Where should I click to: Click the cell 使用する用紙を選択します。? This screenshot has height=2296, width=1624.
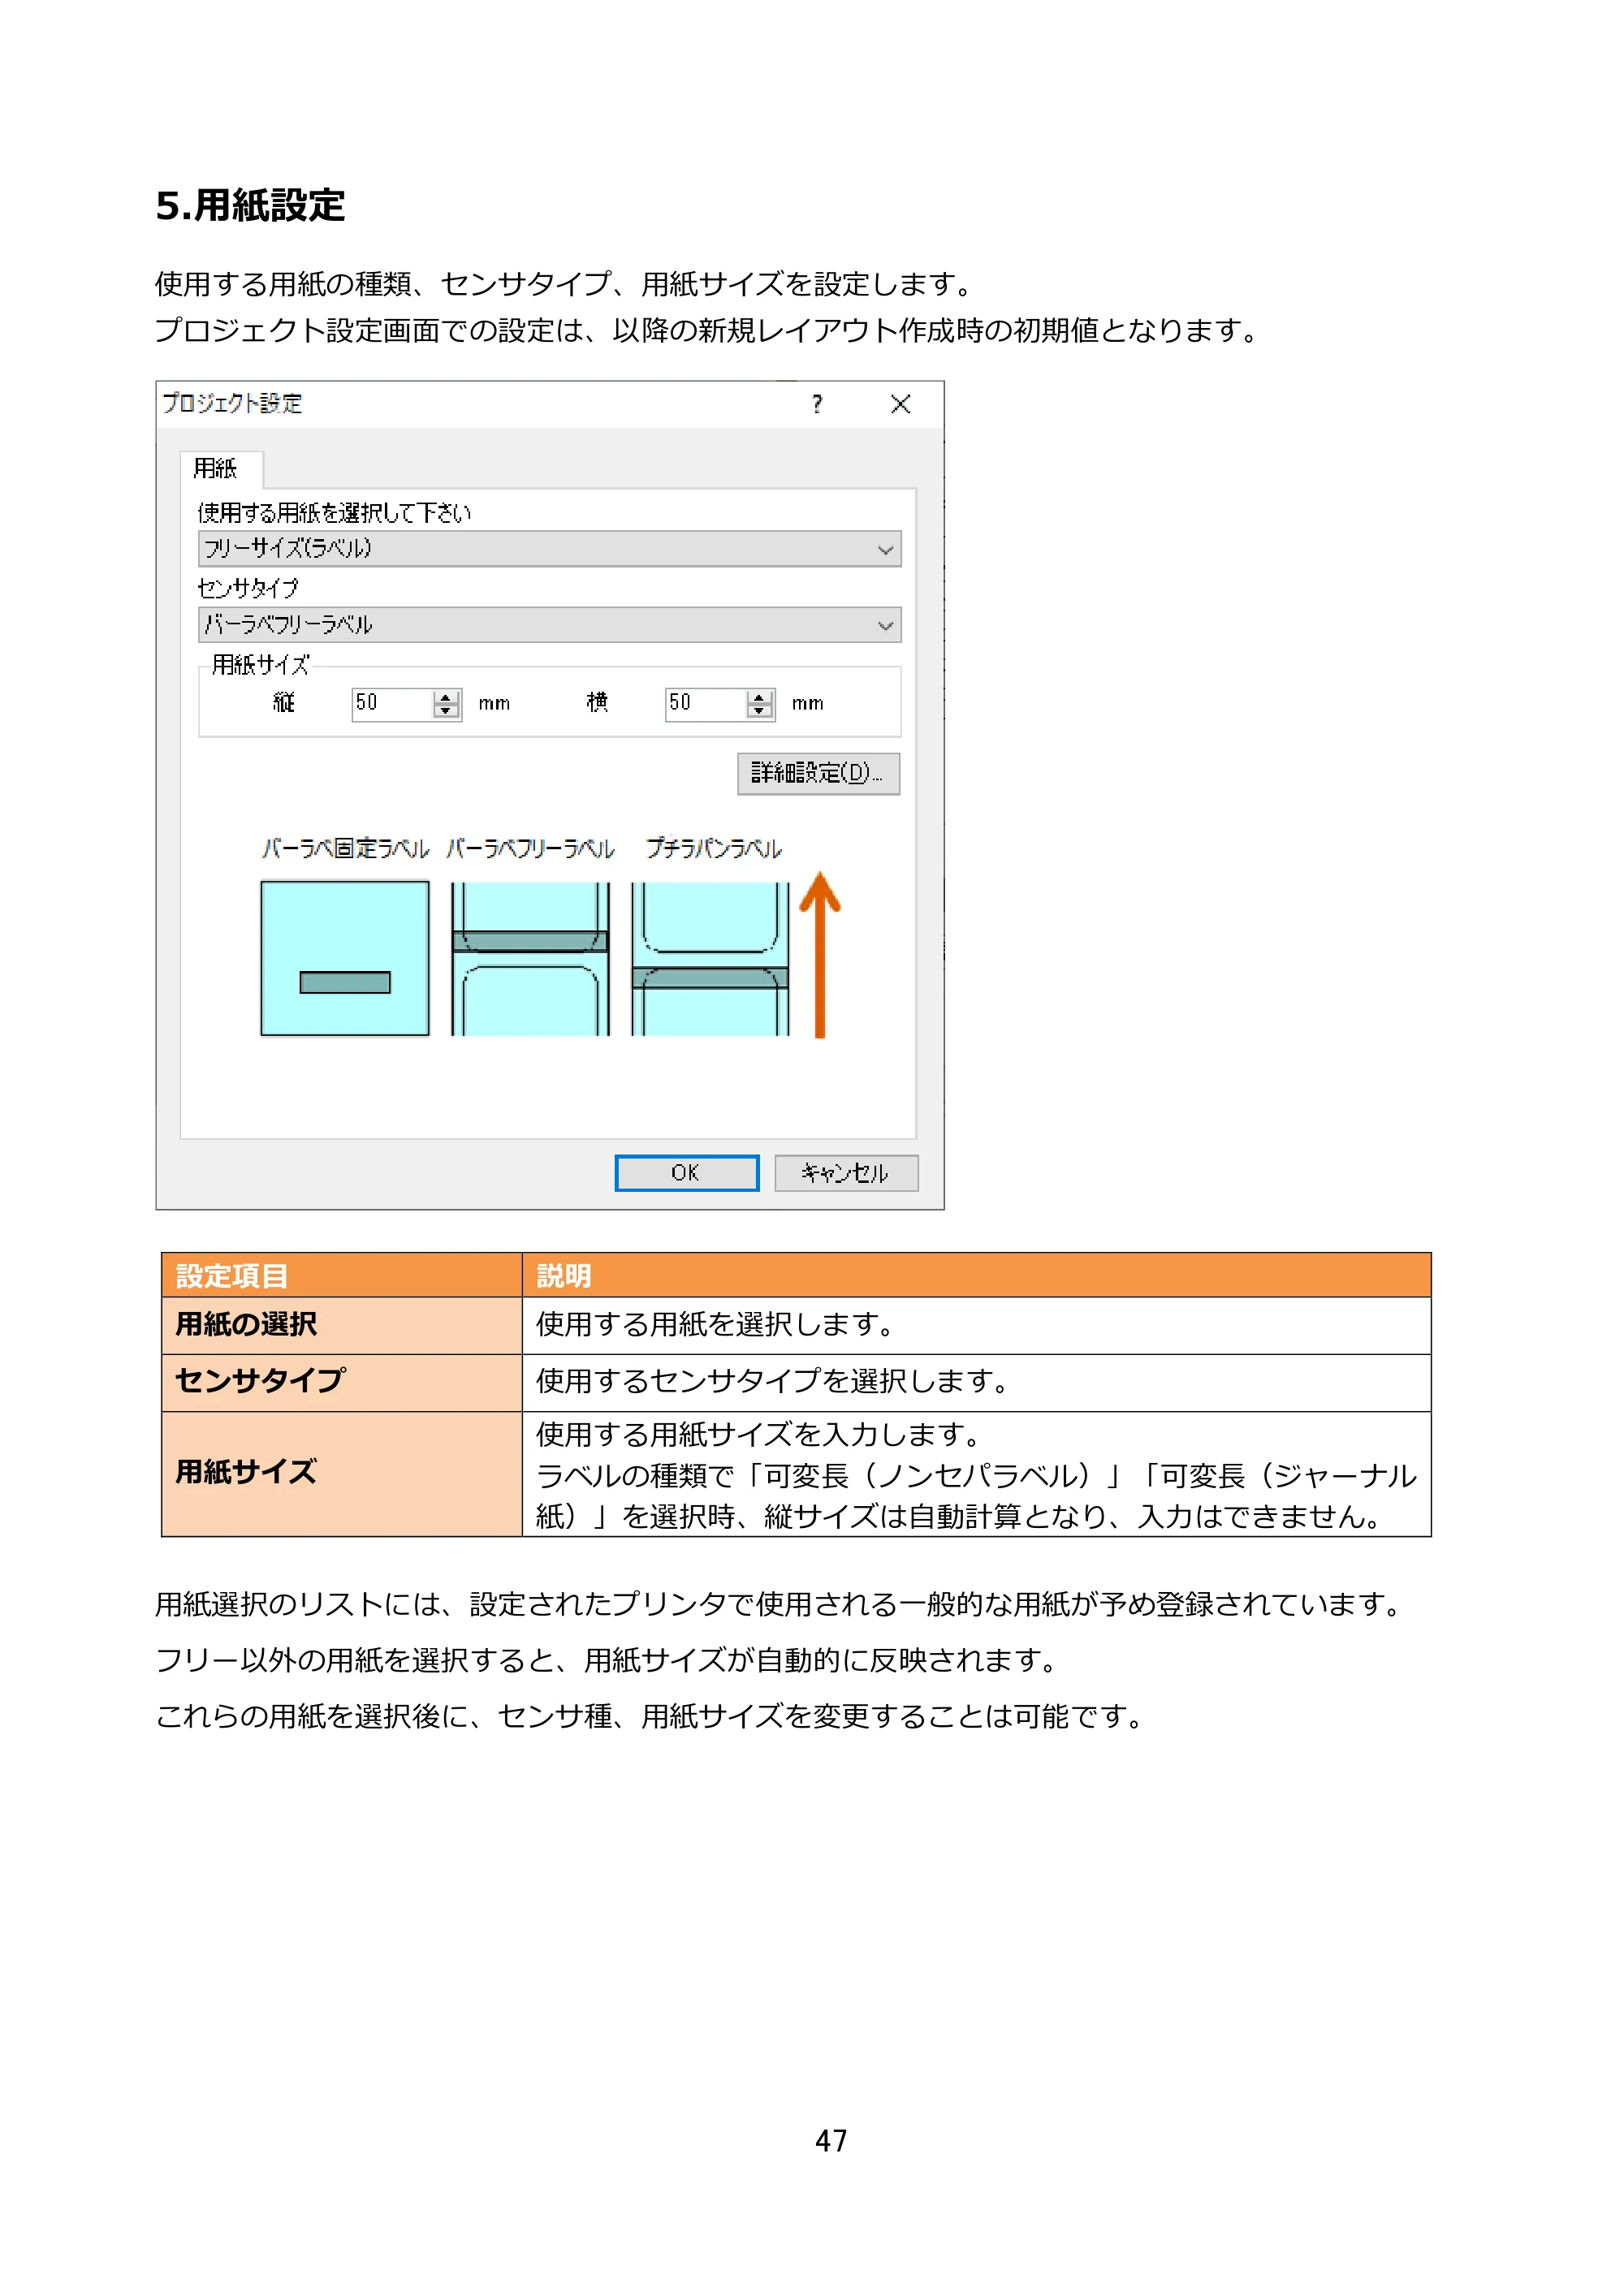976,1326
